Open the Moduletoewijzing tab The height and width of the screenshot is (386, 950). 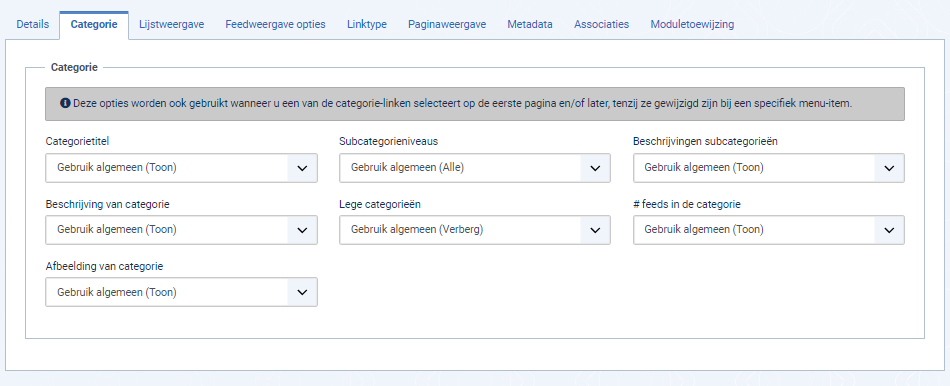tap(693, 24)
